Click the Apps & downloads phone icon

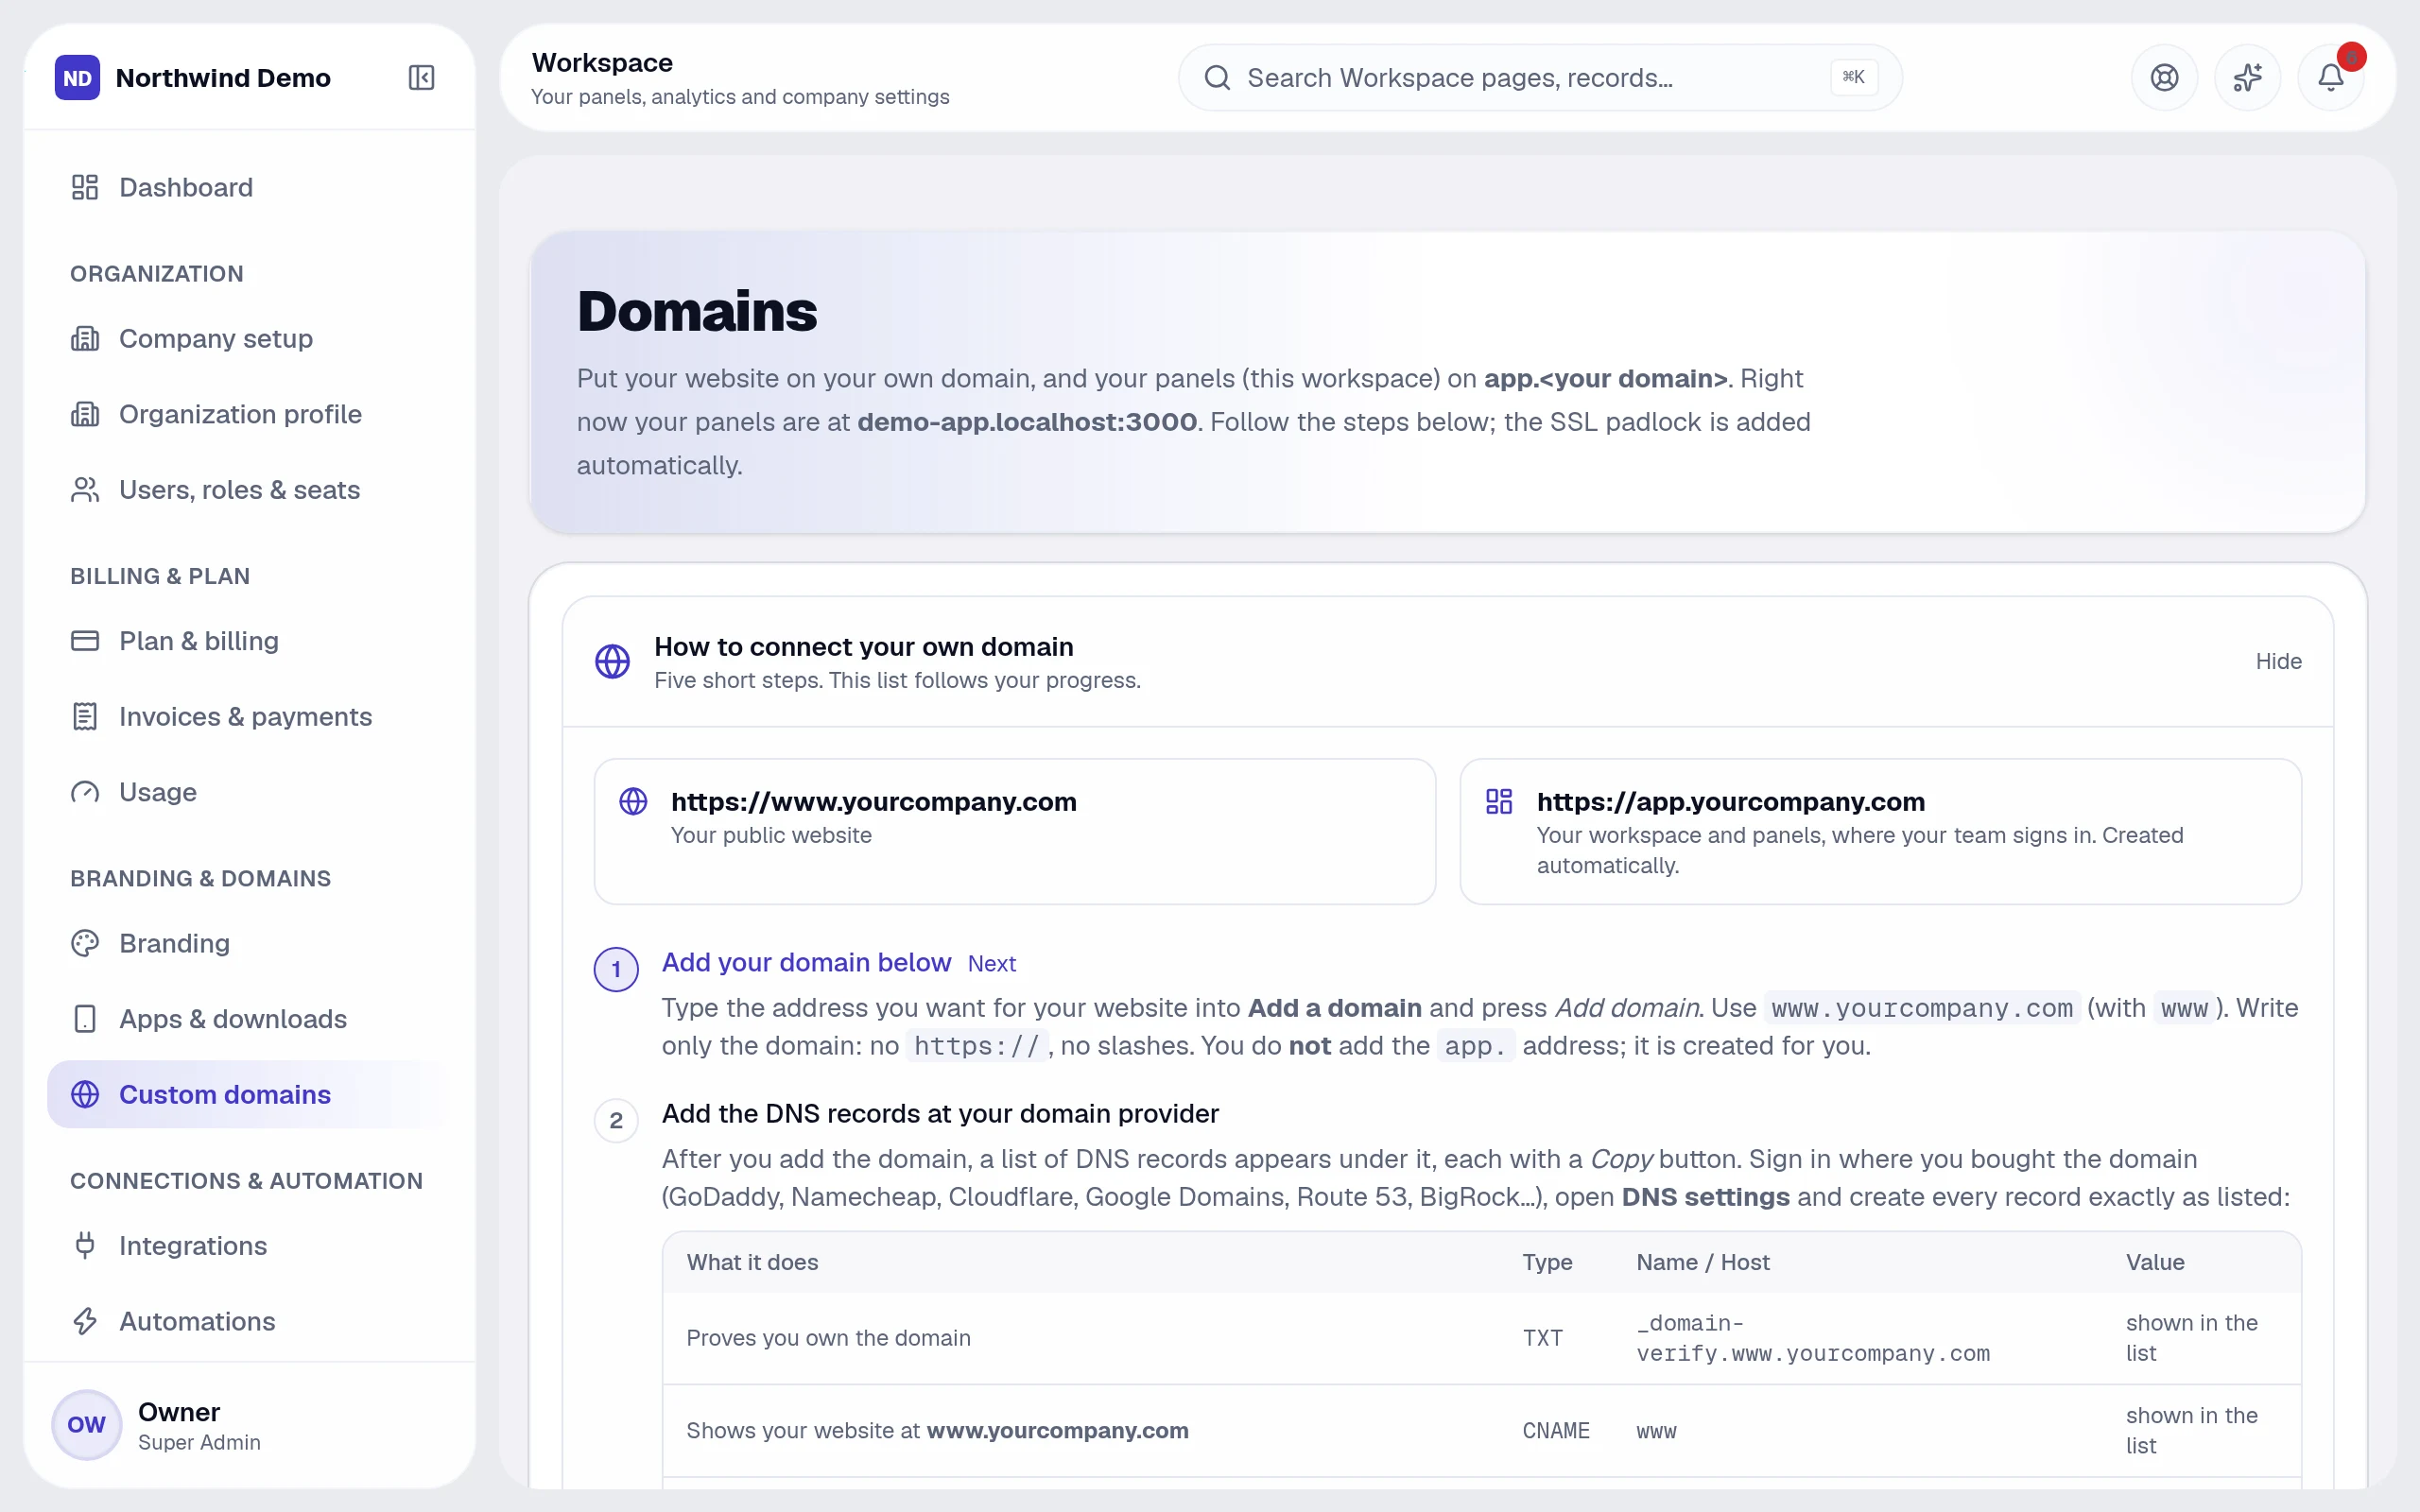[85, 1018]
